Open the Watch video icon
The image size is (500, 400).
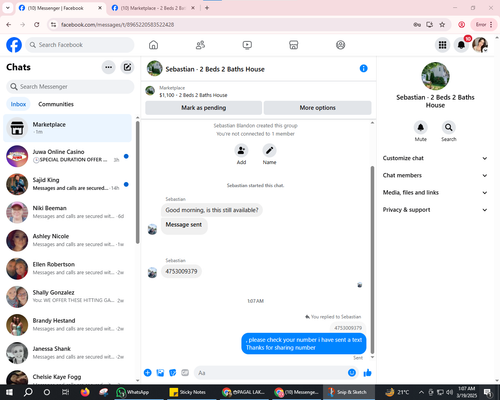point(247,45)
